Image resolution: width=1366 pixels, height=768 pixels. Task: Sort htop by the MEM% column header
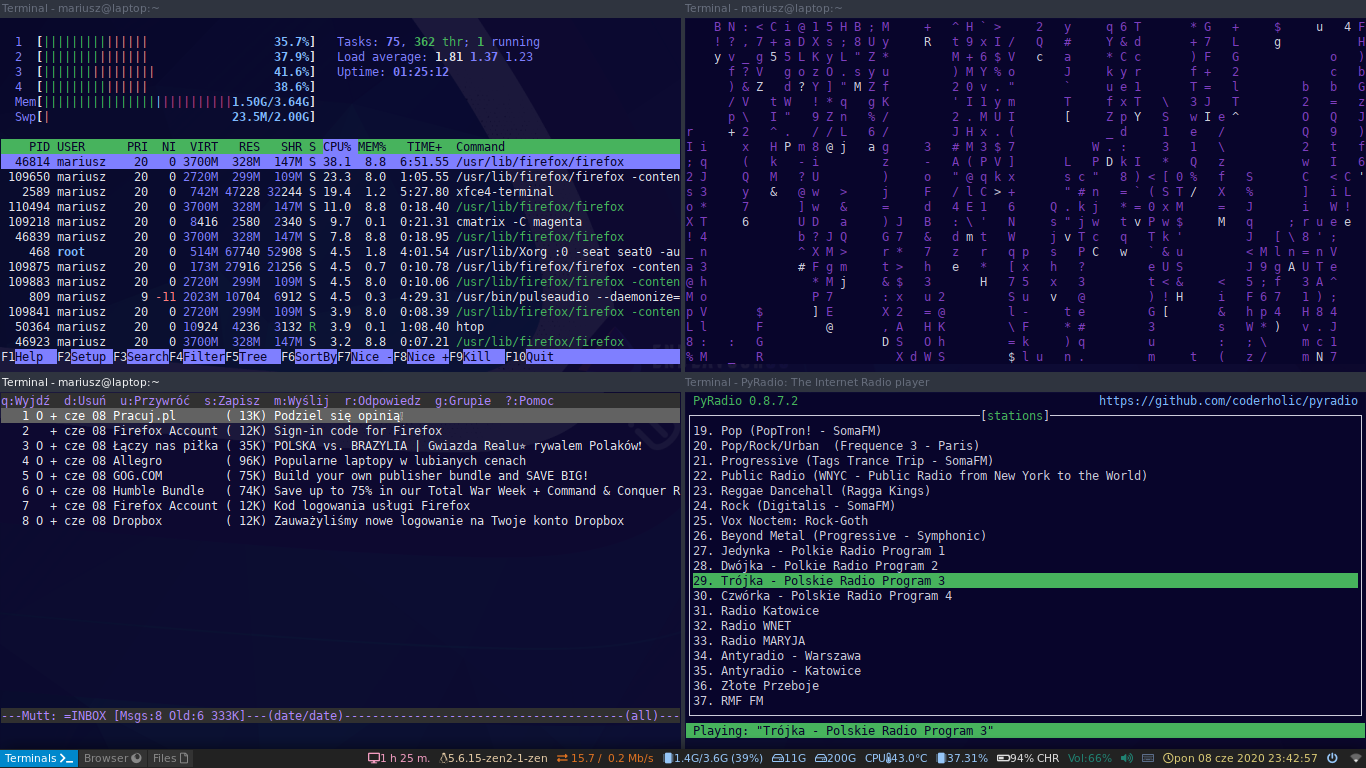(x=372, y=147)
